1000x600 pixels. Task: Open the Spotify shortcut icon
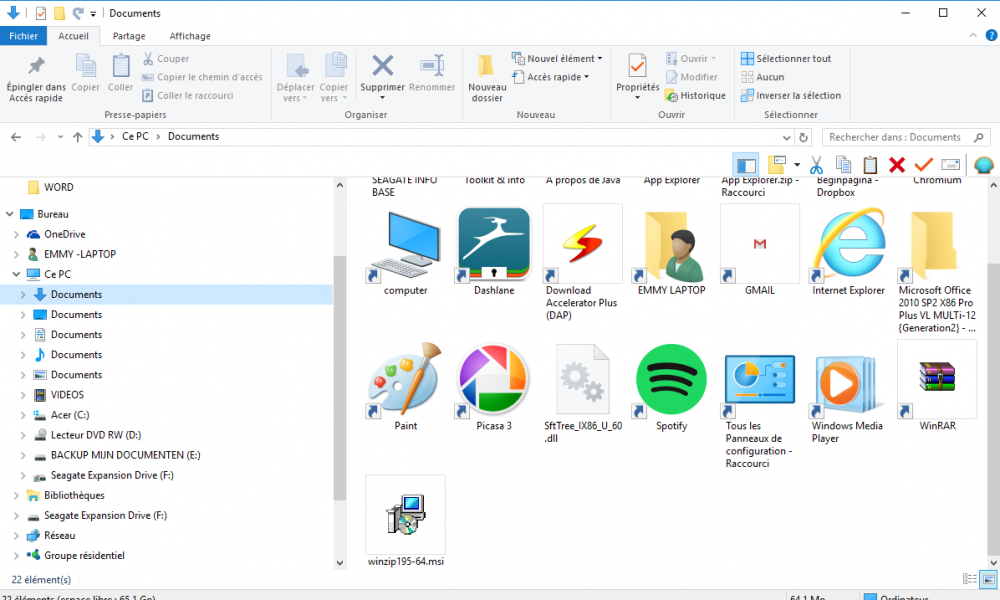pos(671,379)
